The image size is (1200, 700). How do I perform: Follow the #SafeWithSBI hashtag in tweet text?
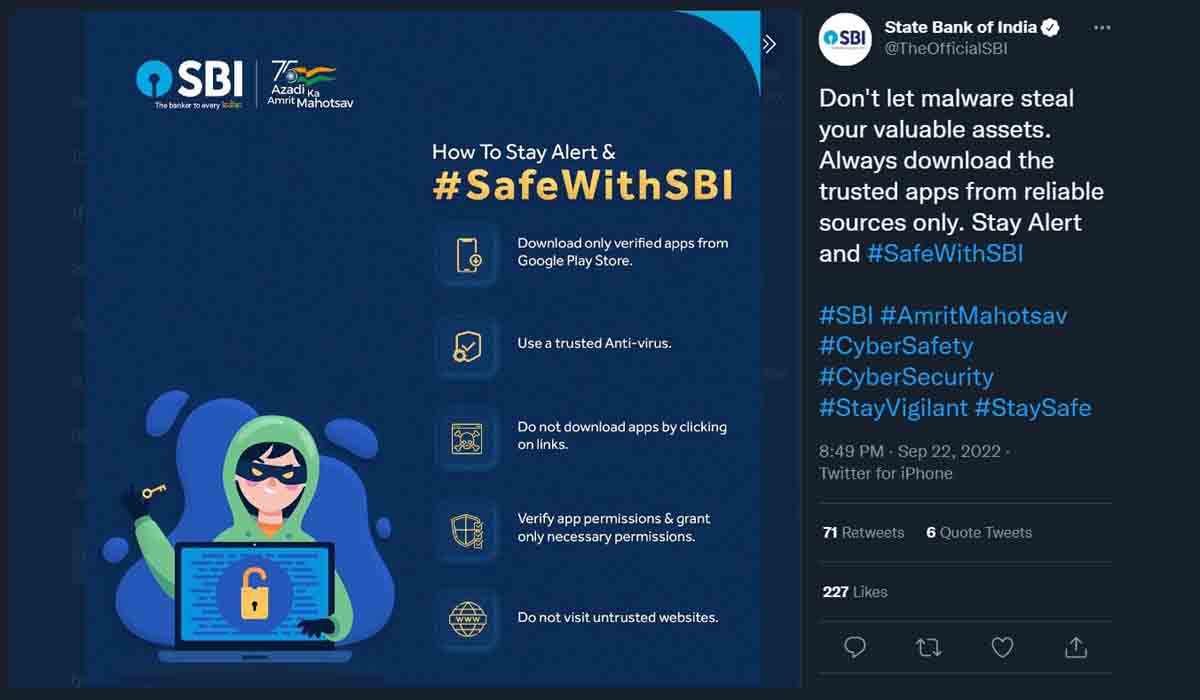pyautogui.click(x=945, y=253)
